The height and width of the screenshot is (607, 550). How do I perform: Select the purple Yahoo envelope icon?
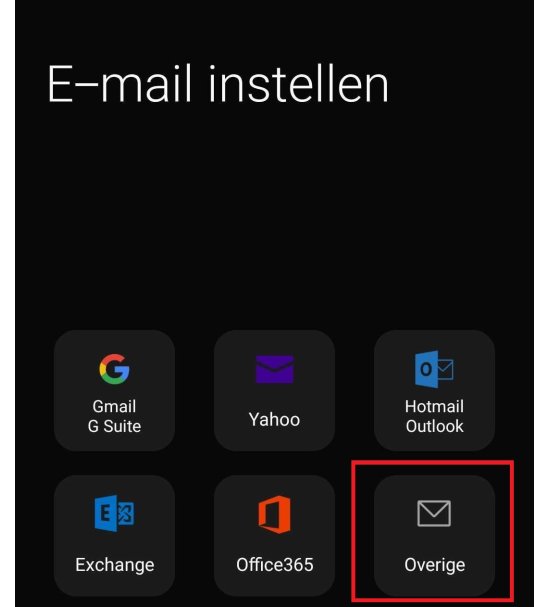coord(274,369)
